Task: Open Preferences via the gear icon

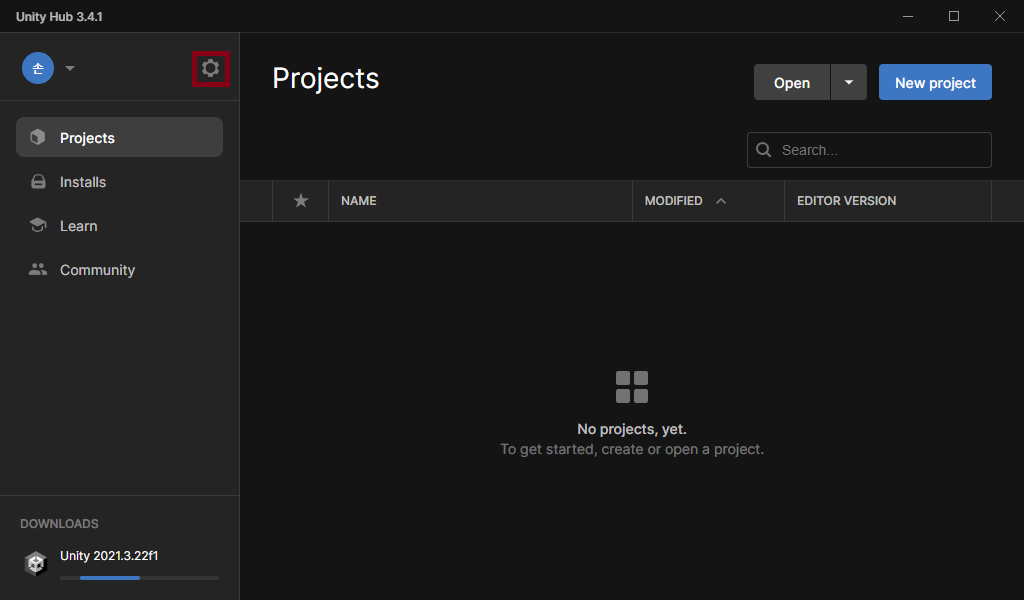Action: click(x=210, y=68)
